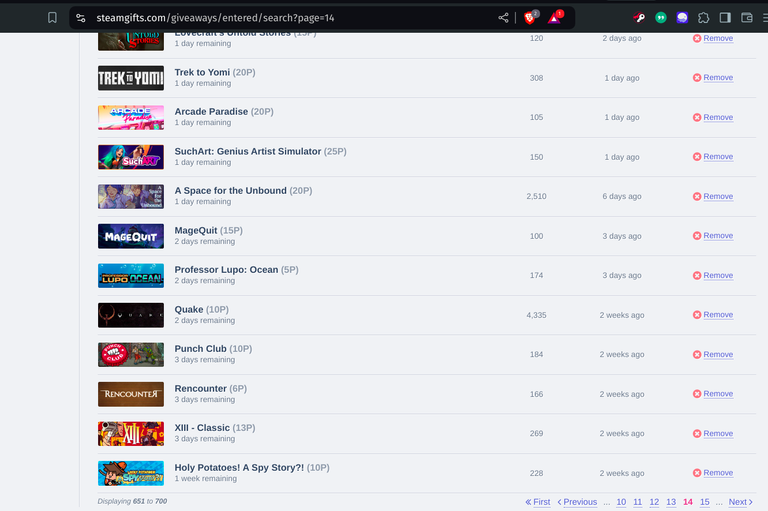Open A Space for the Unbound title link
The height and width of the screenshot is (511, 768).
point(230,191)
